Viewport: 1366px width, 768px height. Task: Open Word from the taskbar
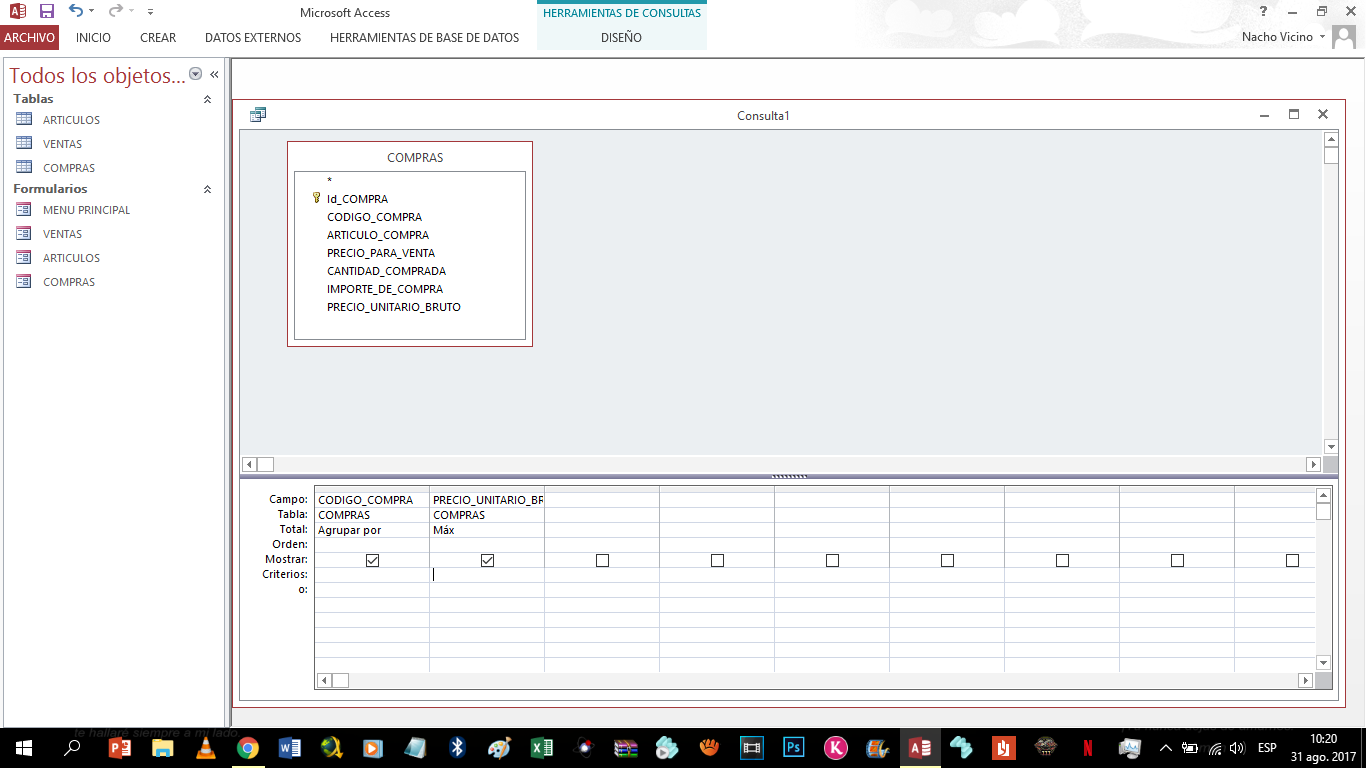click(290, 747)
